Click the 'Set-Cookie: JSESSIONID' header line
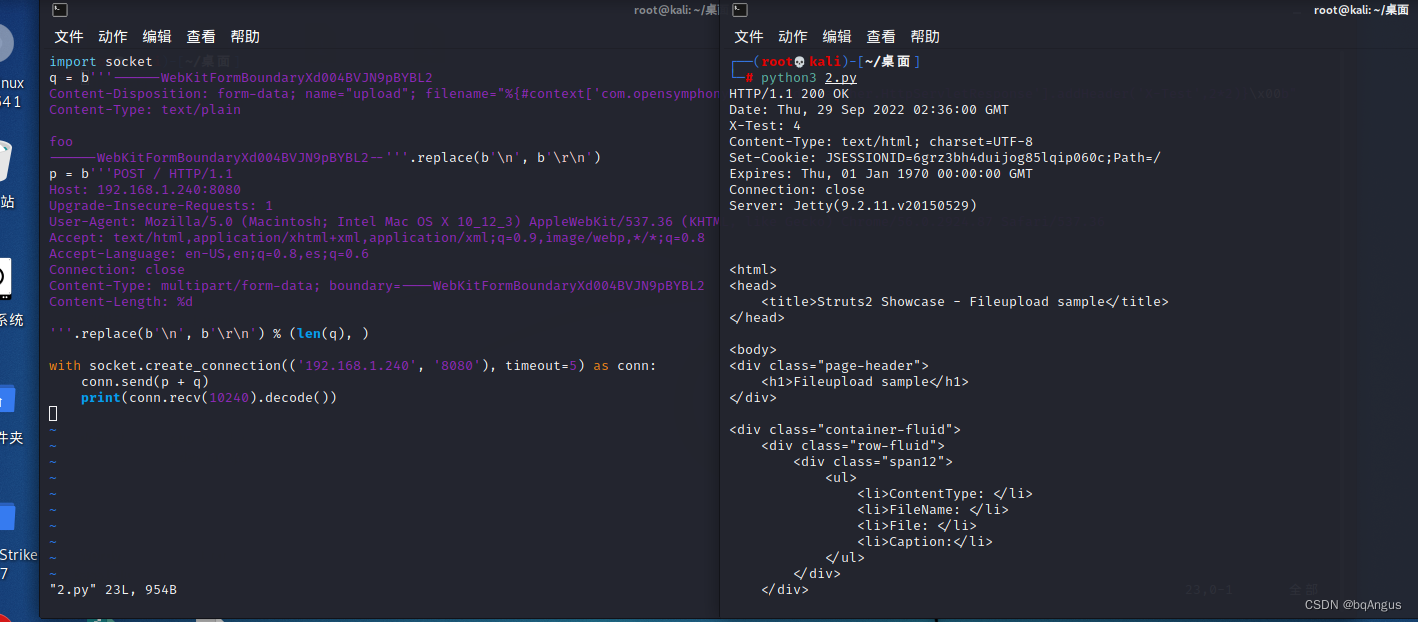The width and height of the screenshot is (1418, 622). coord(945,158)
